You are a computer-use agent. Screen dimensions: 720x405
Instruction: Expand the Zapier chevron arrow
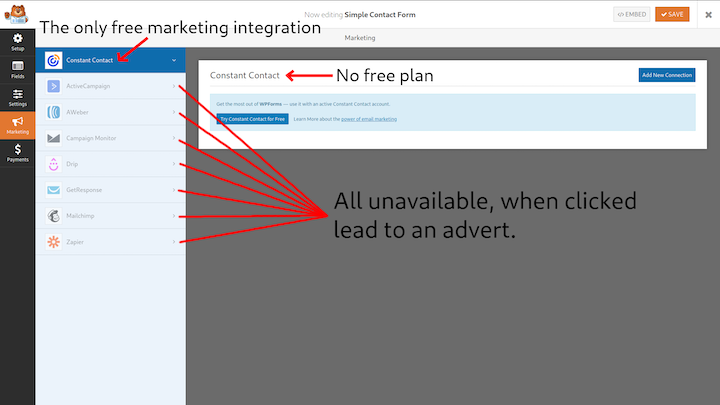tap(174, 242)
